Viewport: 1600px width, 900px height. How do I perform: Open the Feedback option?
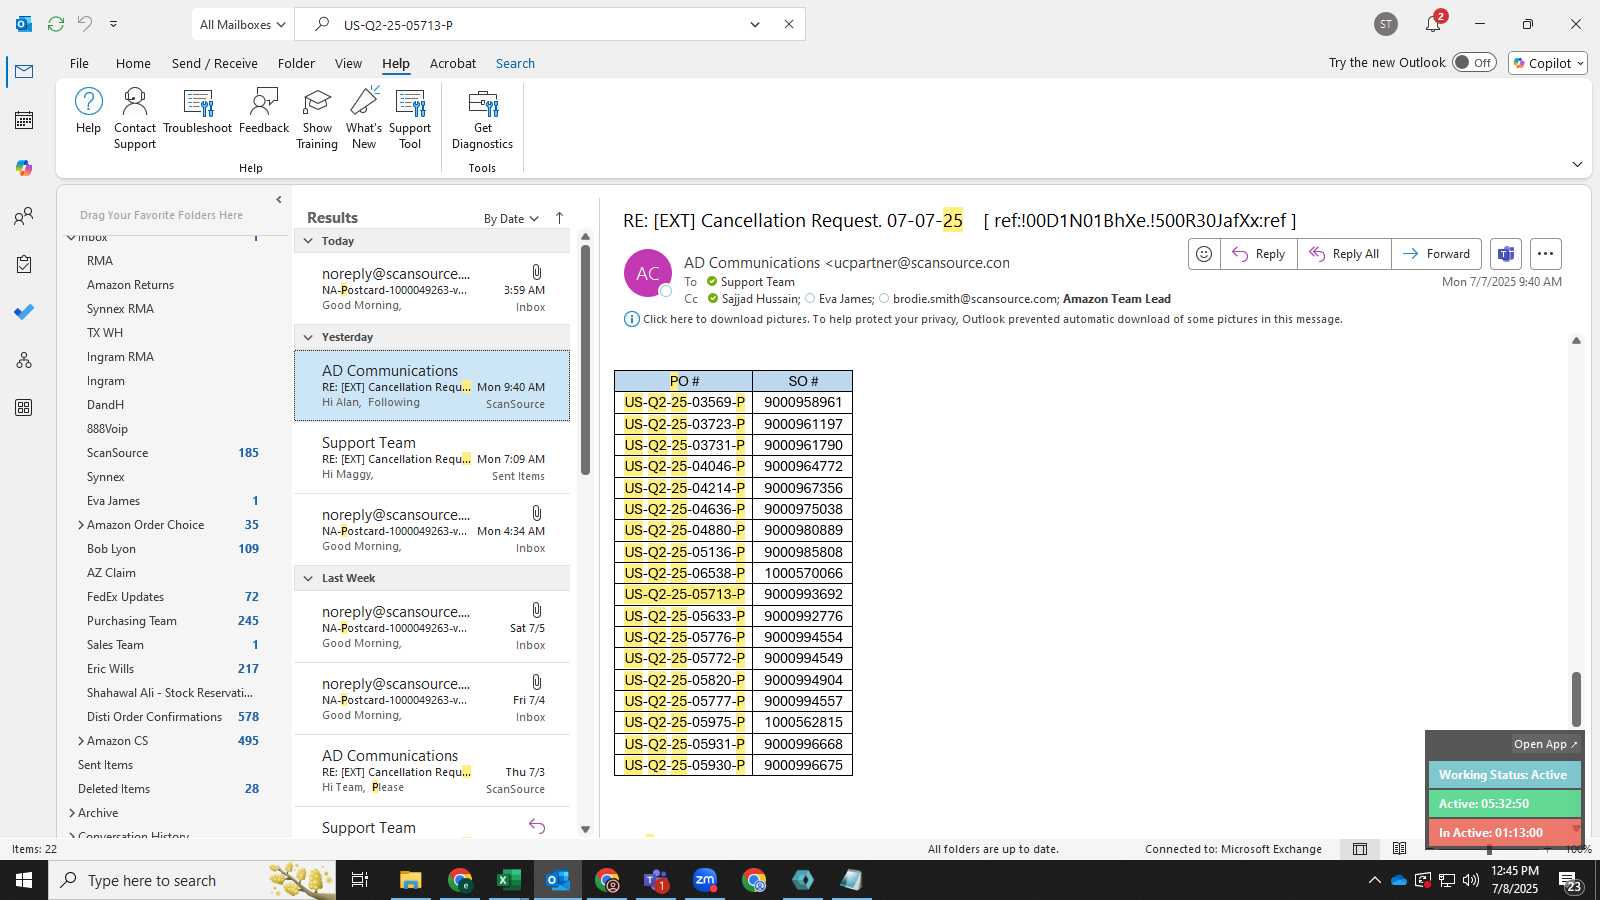[264, 110]
